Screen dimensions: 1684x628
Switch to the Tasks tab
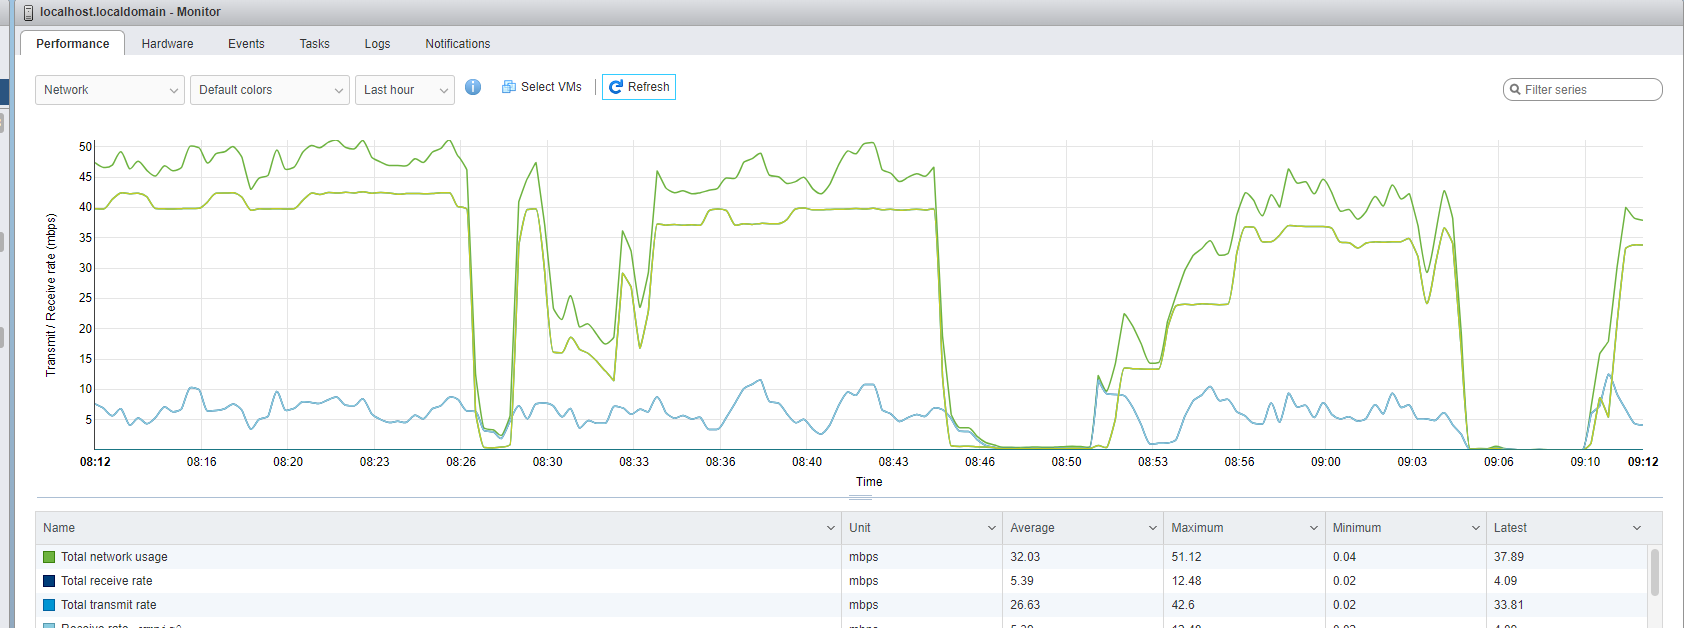tap(314, 44)
